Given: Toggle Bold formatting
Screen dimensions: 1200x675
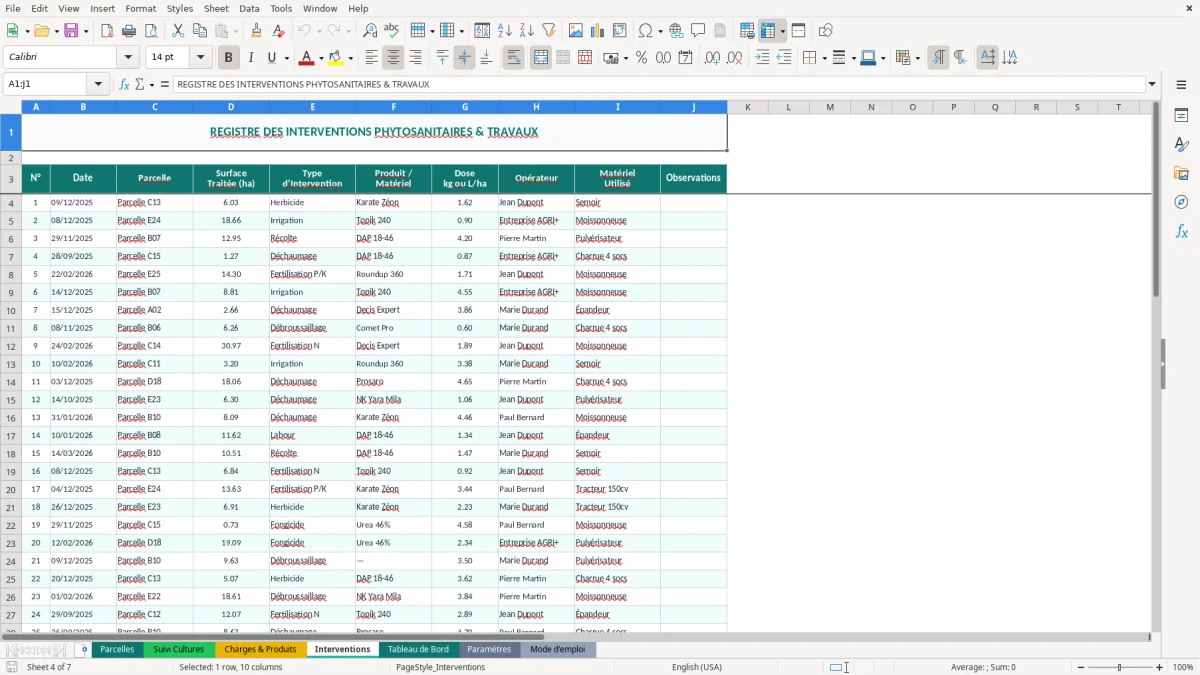Looking at the screenshot, I should [229, 58].
